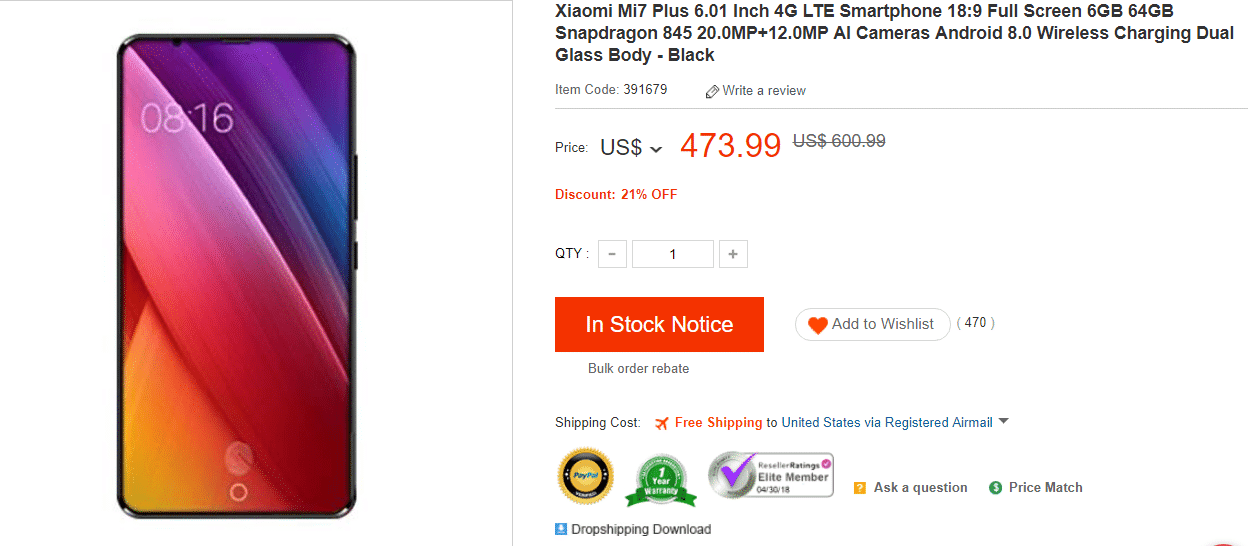1248x546 pixels.
Task: Increase quantity with the plus button
Action: 733,254
